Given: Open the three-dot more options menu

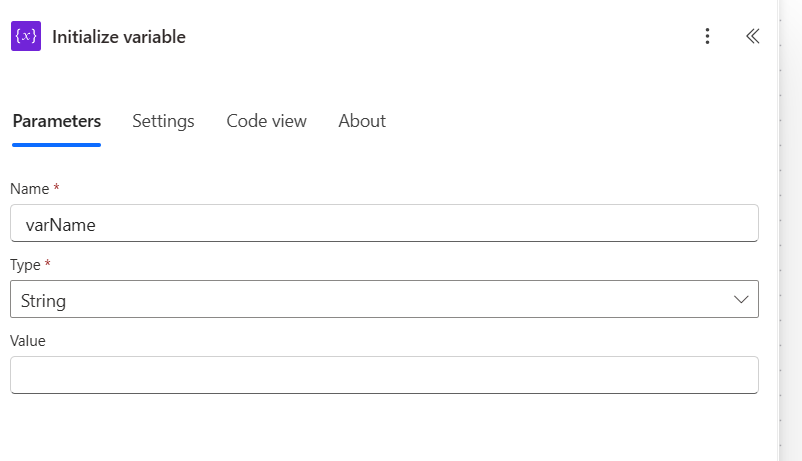Looking at the screenshot, I should (707, 37).
